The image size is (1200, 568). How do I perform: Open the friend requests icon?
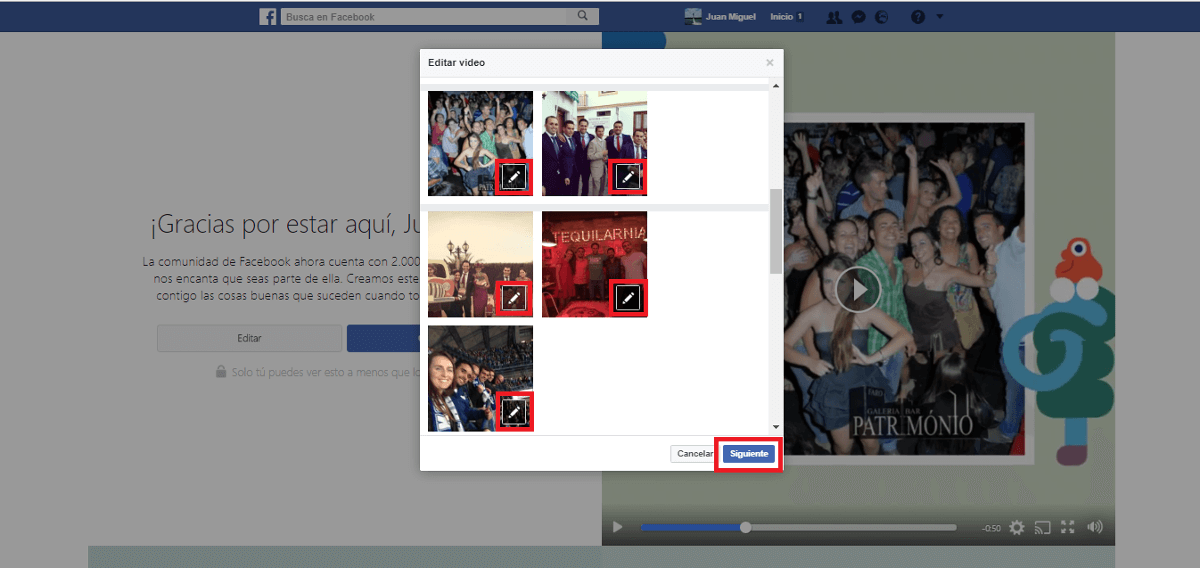pos(834,17)
